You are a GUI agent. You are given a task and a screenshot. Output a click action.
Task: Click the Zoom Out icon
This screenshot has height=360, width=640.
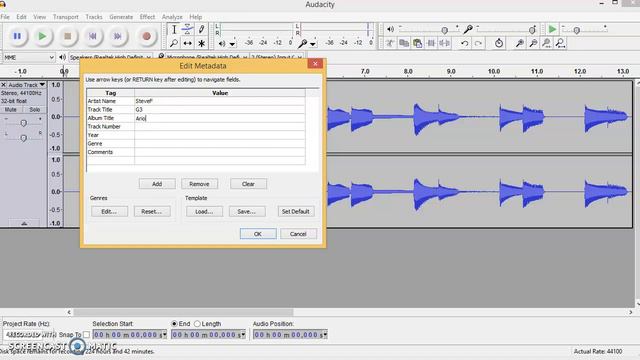tap(533, 43)
